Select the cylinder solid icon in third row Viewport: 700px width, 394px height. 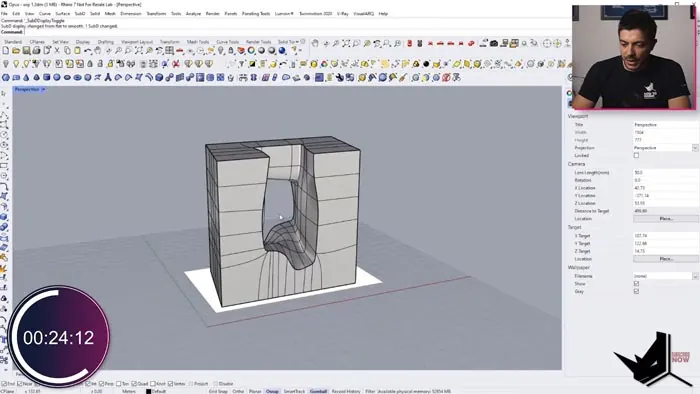pos(46,77)
